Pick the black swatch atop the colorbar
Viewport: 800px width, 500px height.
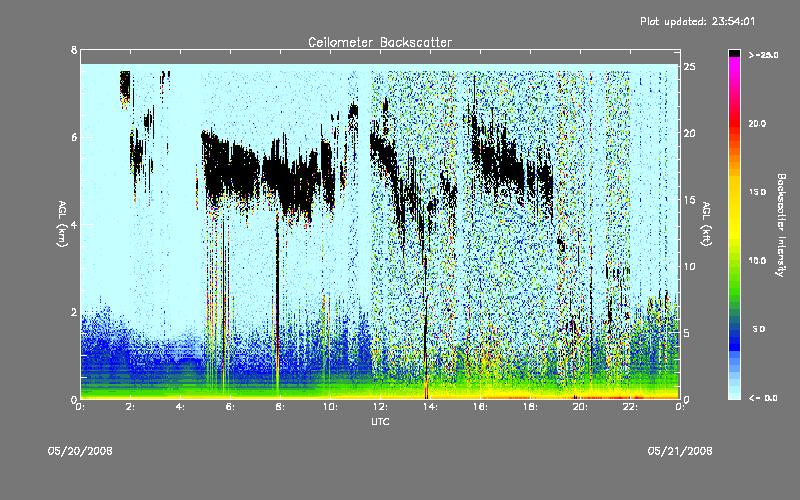point(734,53)
